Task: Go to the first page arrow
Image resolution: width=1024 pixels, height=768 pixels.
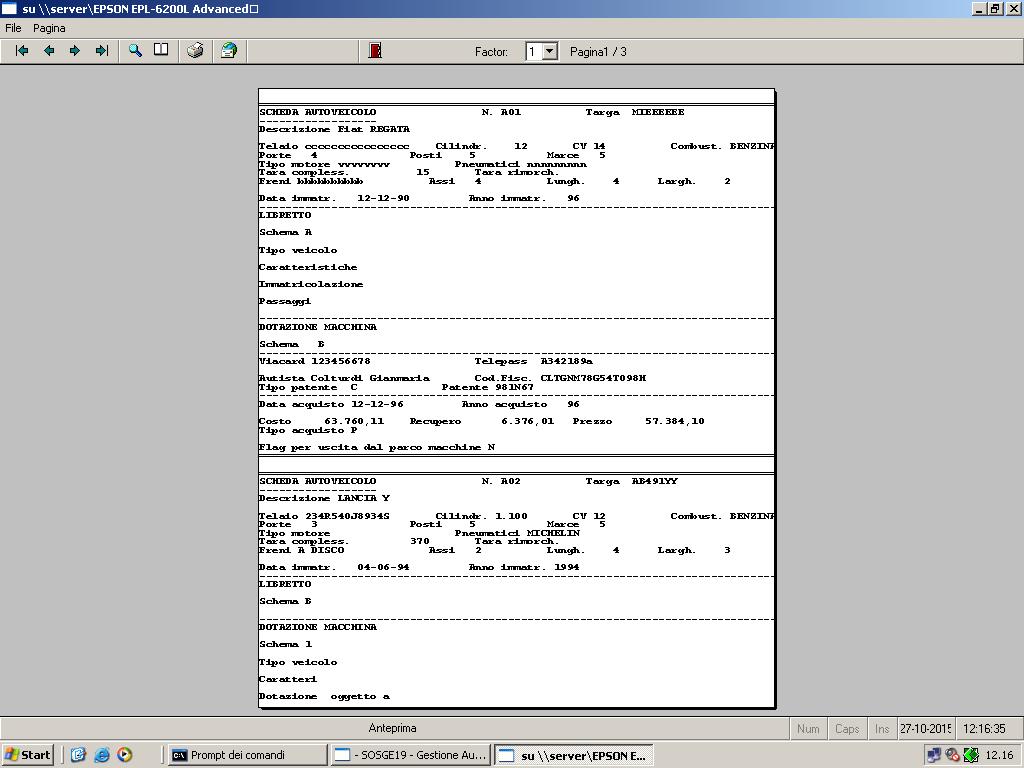Action: (x=22, y=51)
